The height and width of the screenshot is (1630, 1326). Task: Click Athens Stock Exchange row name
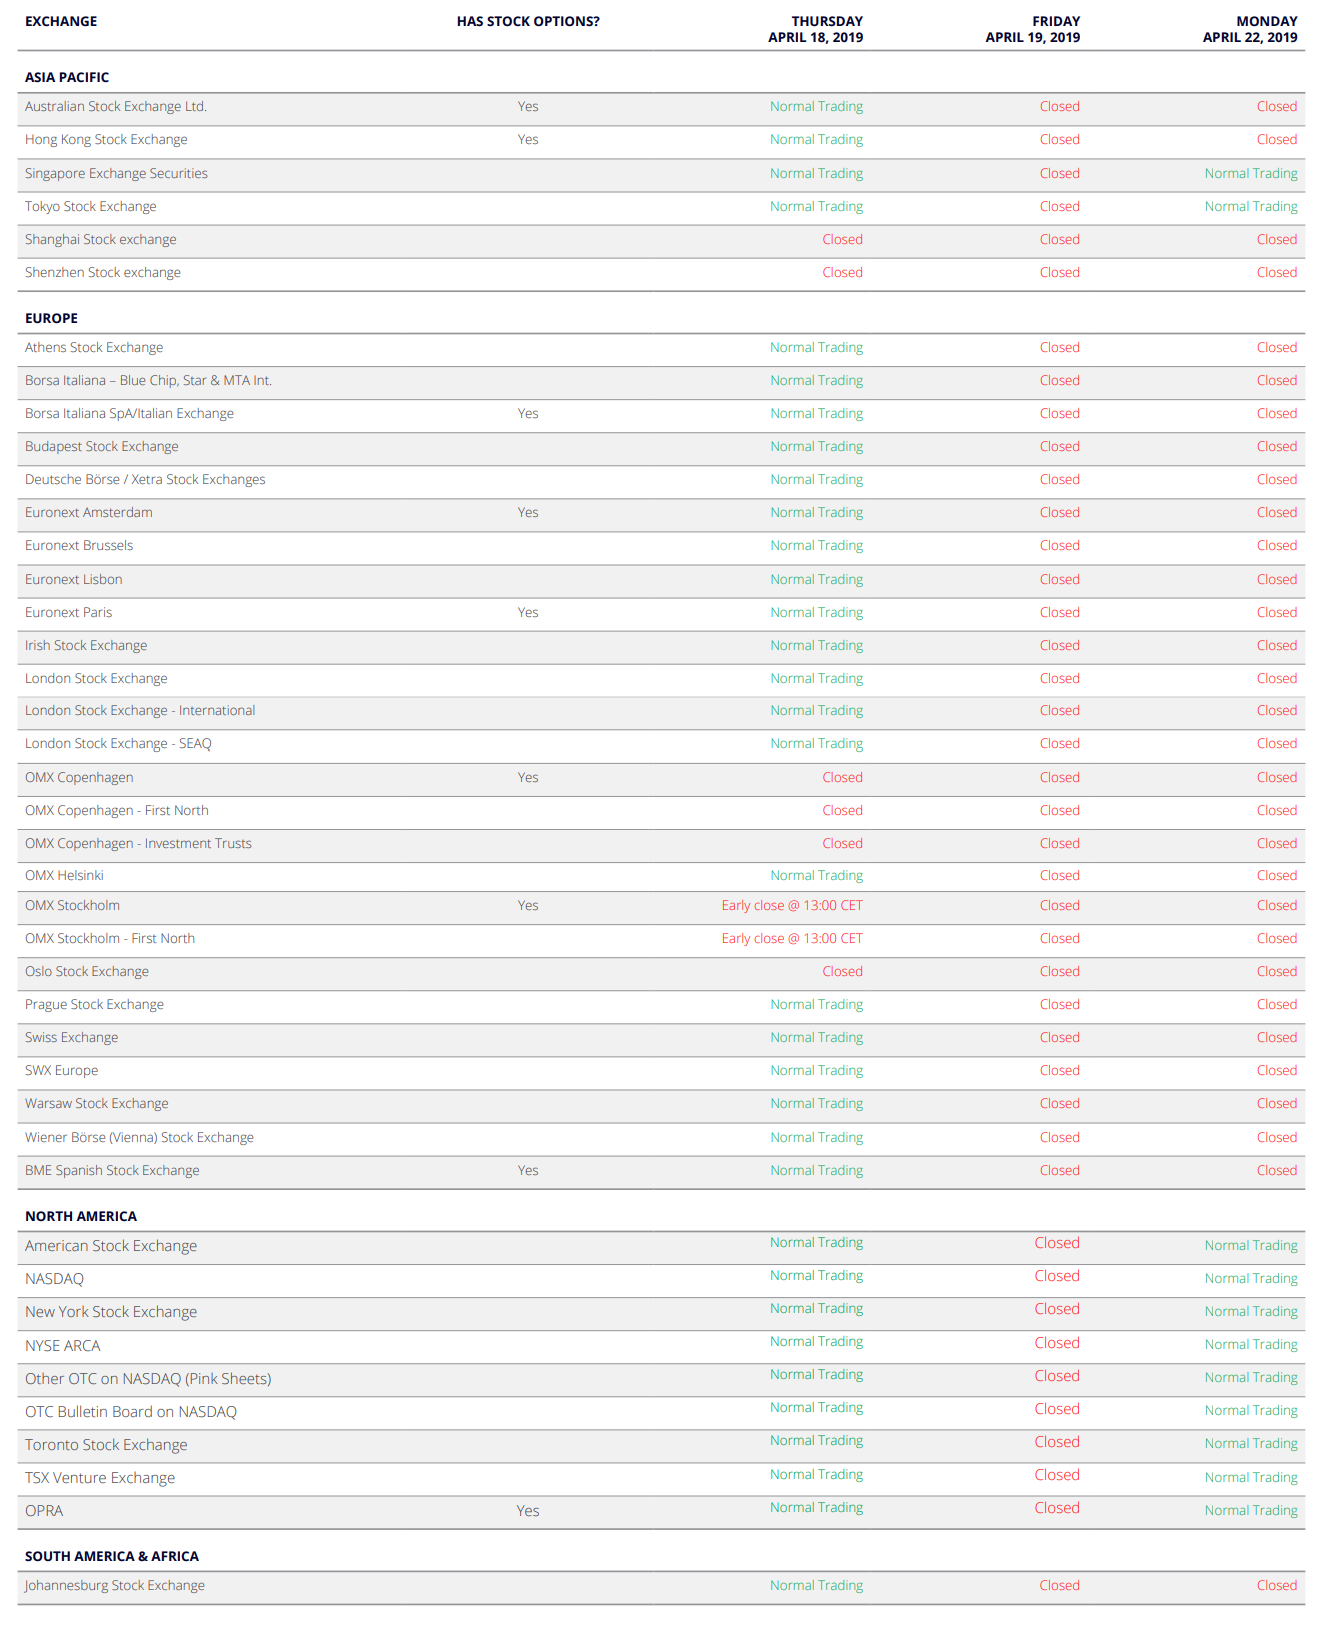94,347
